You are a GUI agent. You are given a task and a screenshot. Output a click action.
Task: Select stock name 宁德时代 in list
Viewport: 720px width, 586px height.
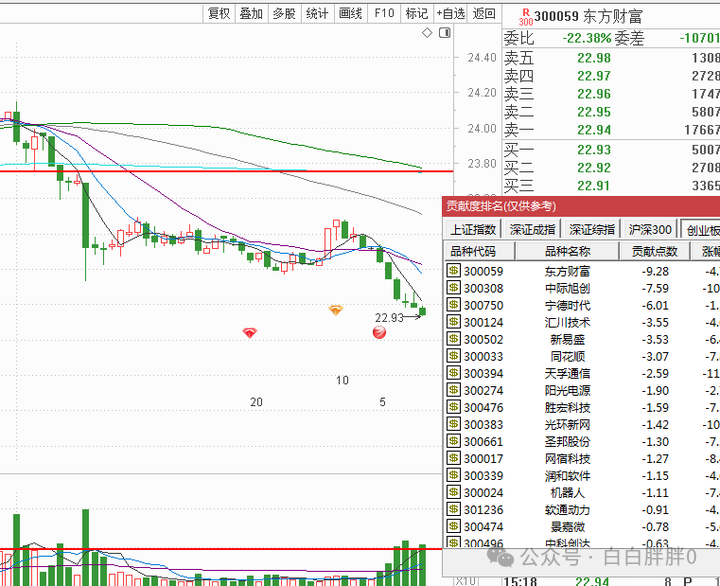click(x=568, y=305)
